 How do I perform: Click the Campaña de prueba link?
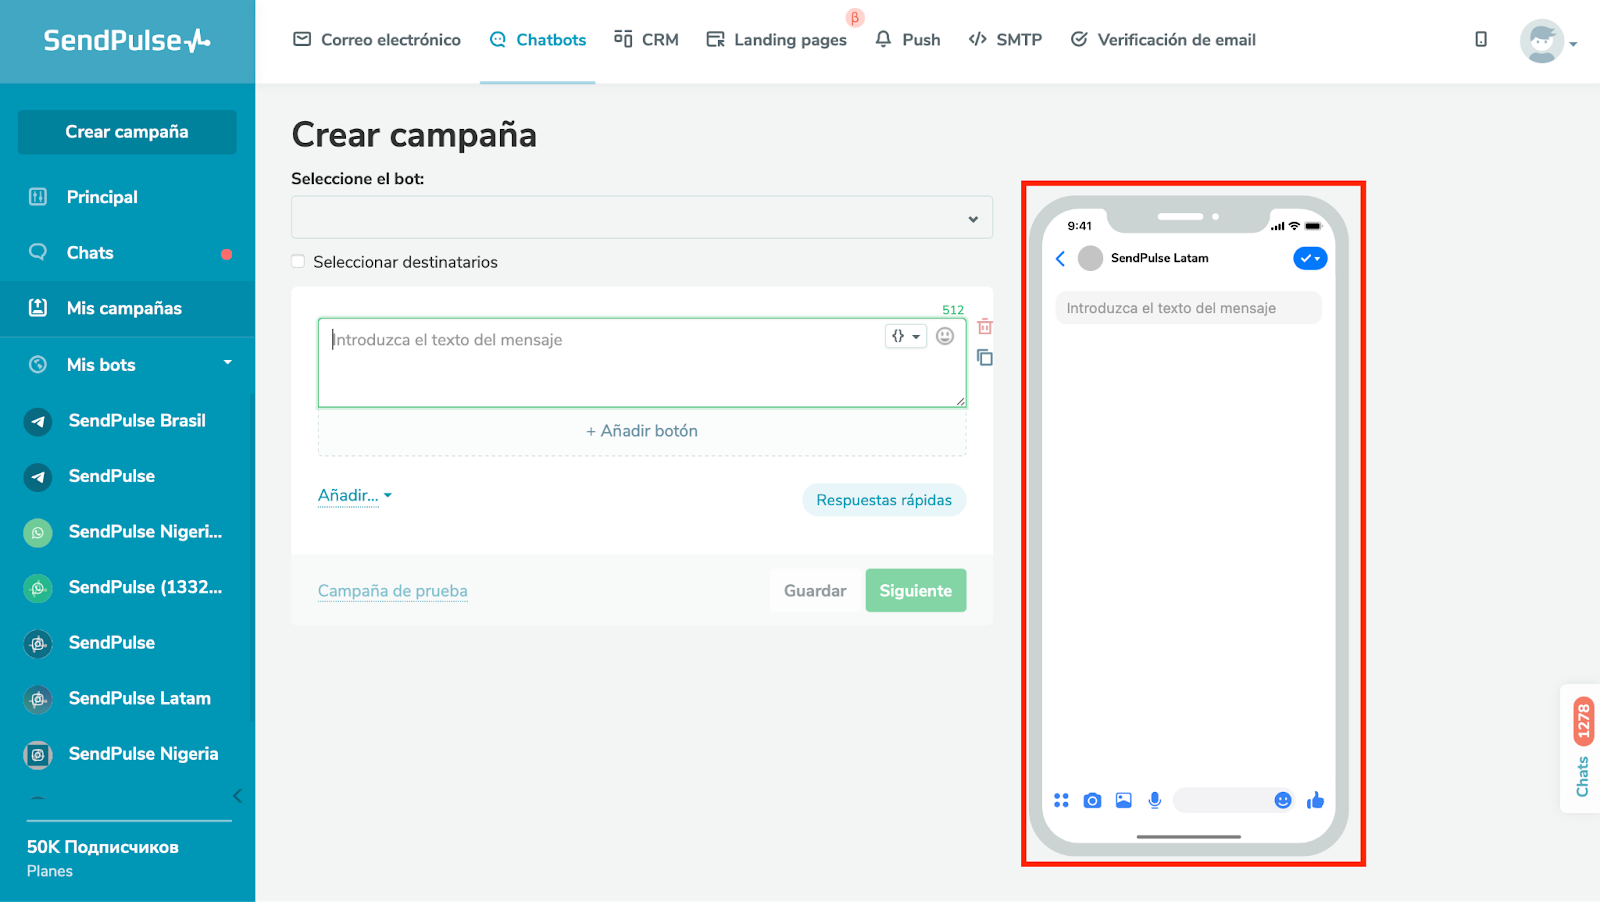pos(392,591)
